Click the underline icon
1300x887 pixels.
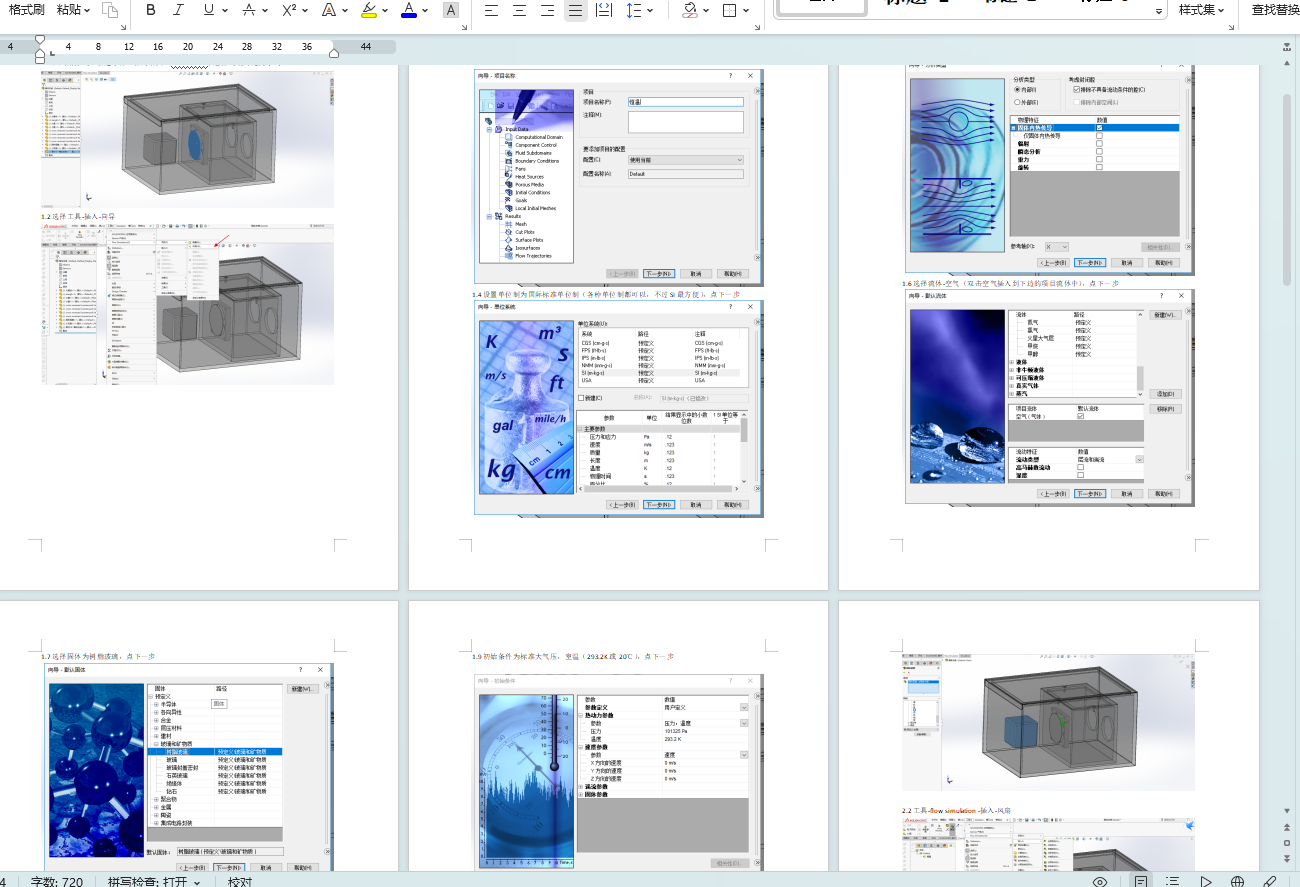coord(208,10)
